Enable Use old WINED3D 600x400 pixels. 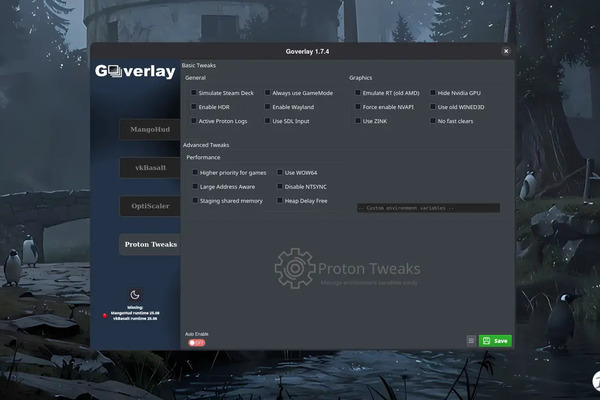click(x=433, y=107)
